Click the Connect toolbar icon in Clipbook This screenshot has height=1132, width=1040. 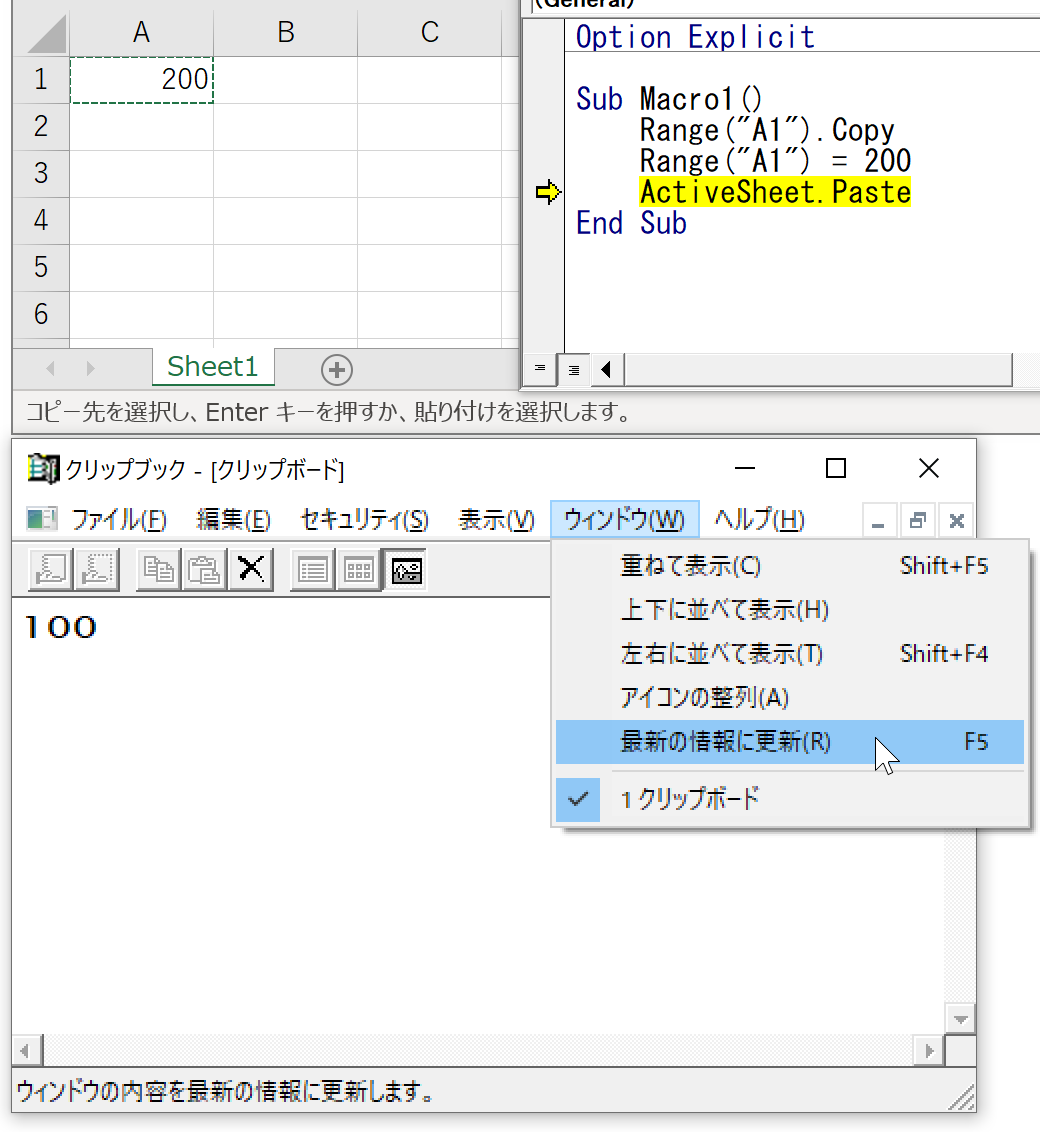(x=51, y=570)
